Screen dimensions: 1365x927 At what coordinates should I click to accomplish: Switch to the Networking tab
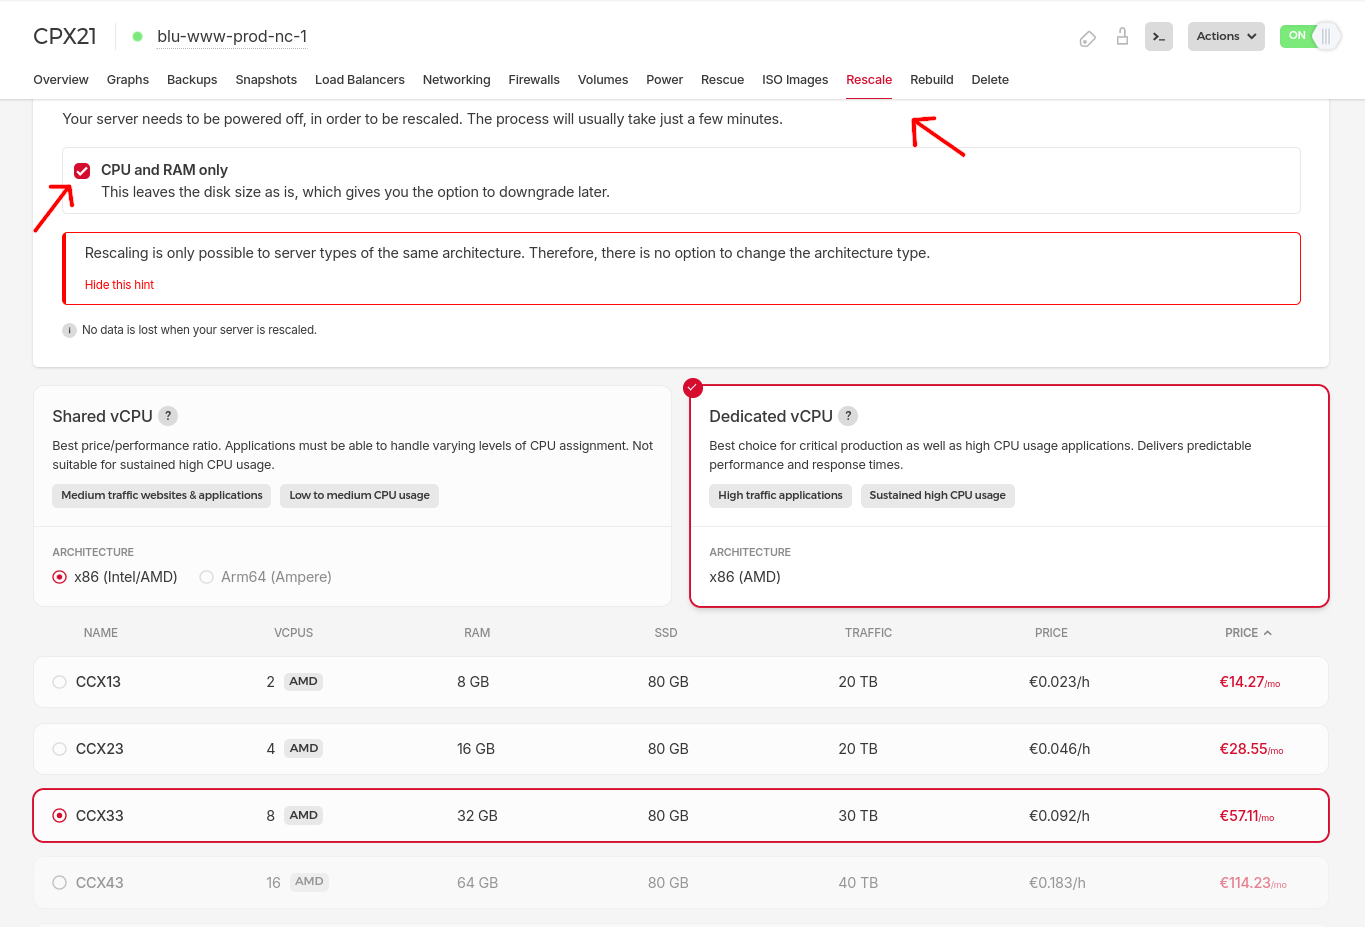click(x=456, y=80)
